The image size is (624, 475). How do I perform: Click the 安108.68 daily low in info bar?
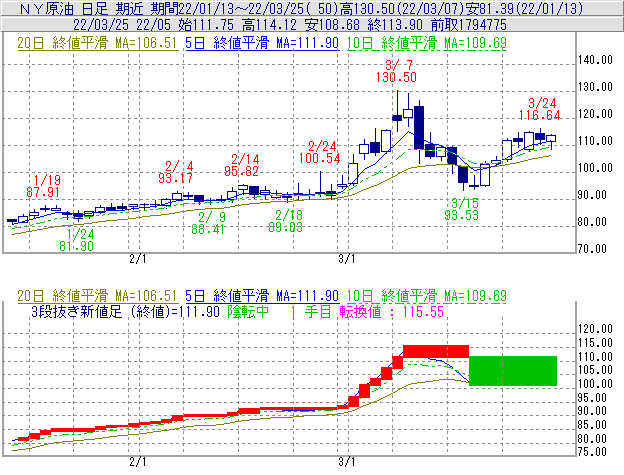332,25
